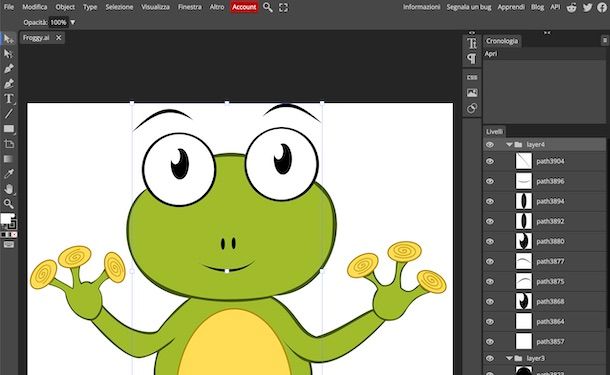Collapse the right panel with double arrows
Image resolution: width=610 pixels, height=375 pixels.
click(x=547, y=33)
